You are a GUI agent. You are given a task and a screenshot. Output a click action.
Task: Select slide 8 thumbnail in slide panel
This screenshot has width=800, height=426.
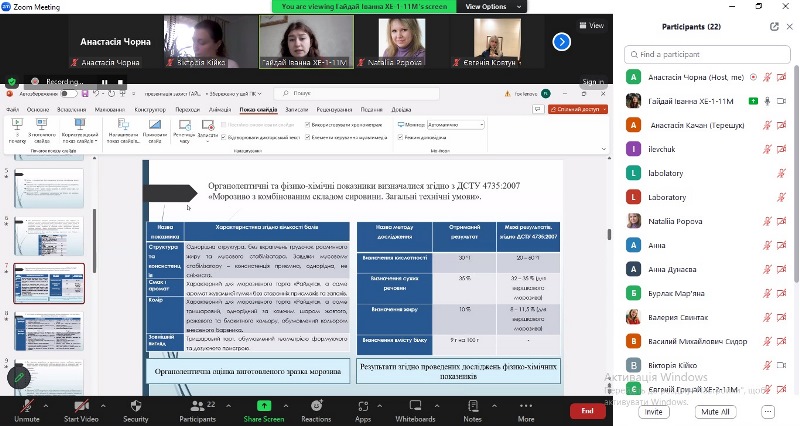click(x=49, y=331)
